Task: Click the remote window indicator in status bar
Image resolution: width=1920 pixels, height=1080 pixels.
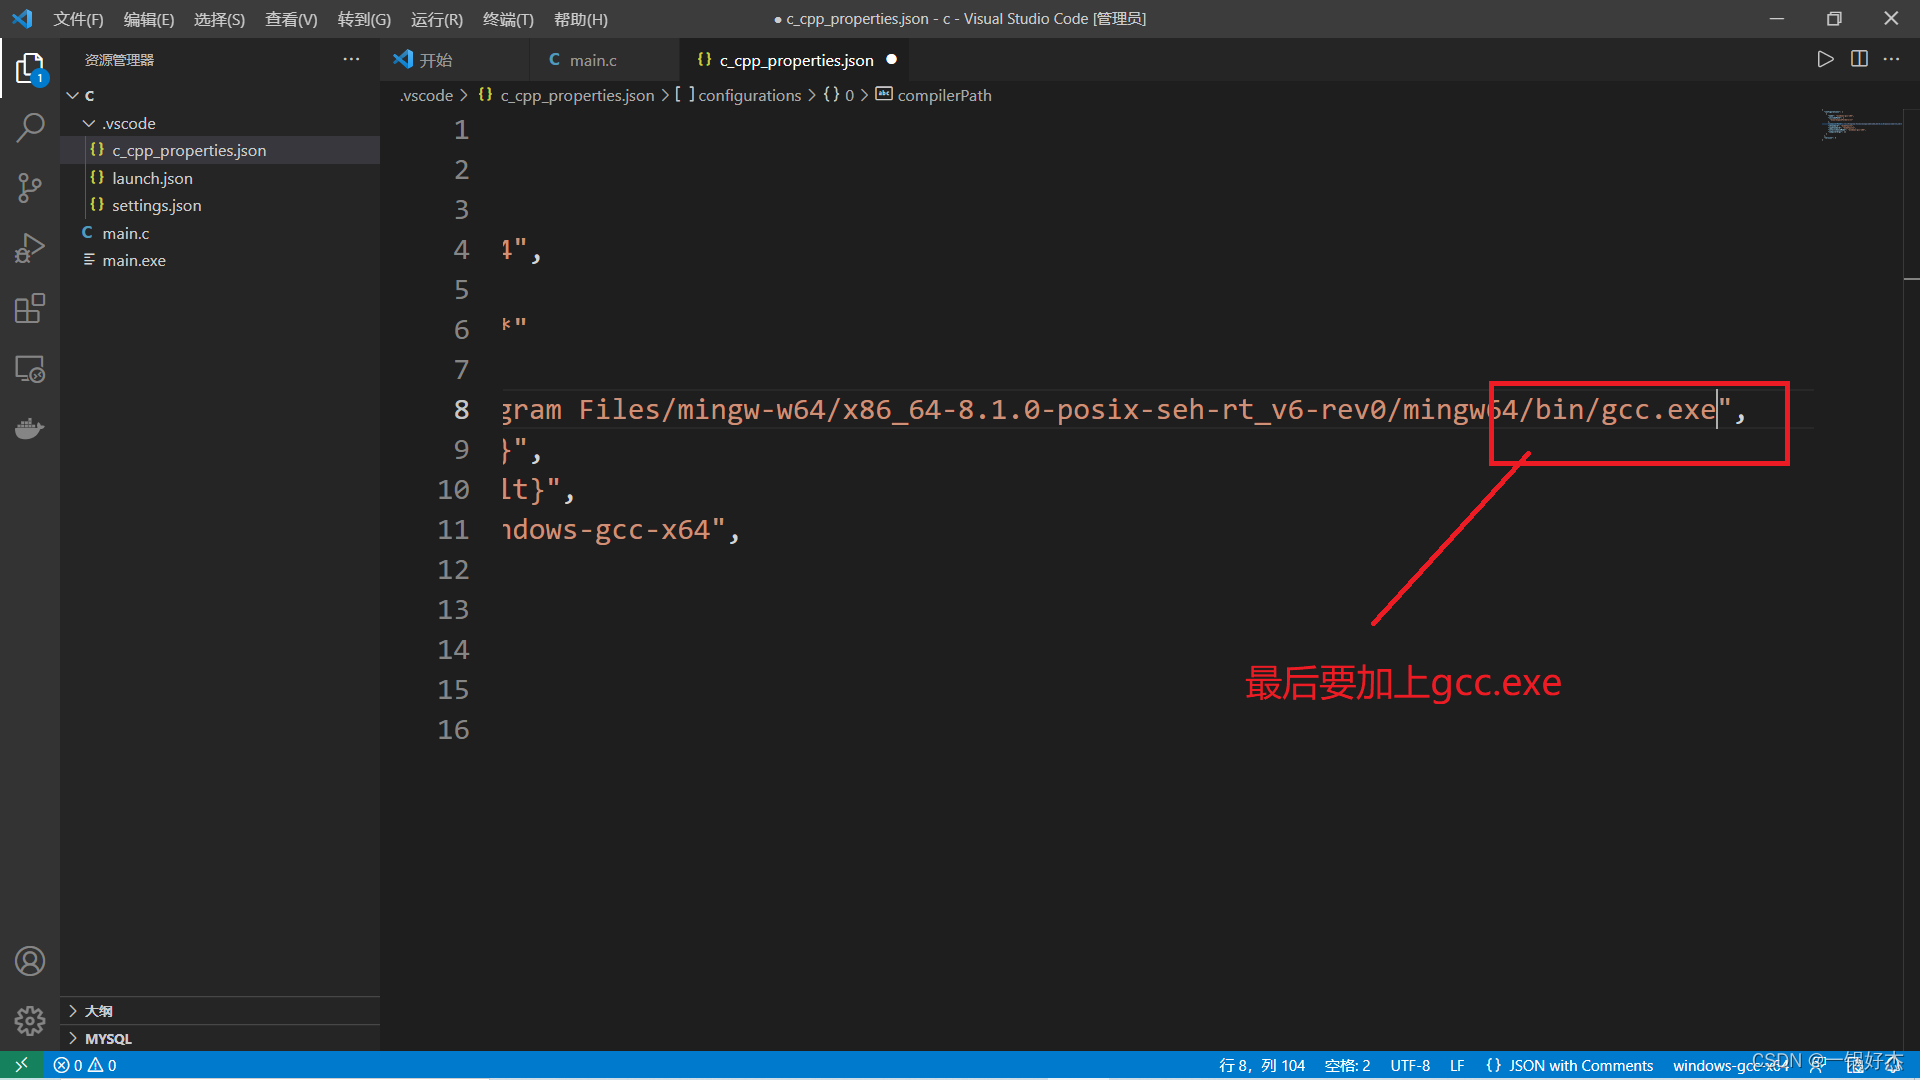Action: [x=21, y=1065]
